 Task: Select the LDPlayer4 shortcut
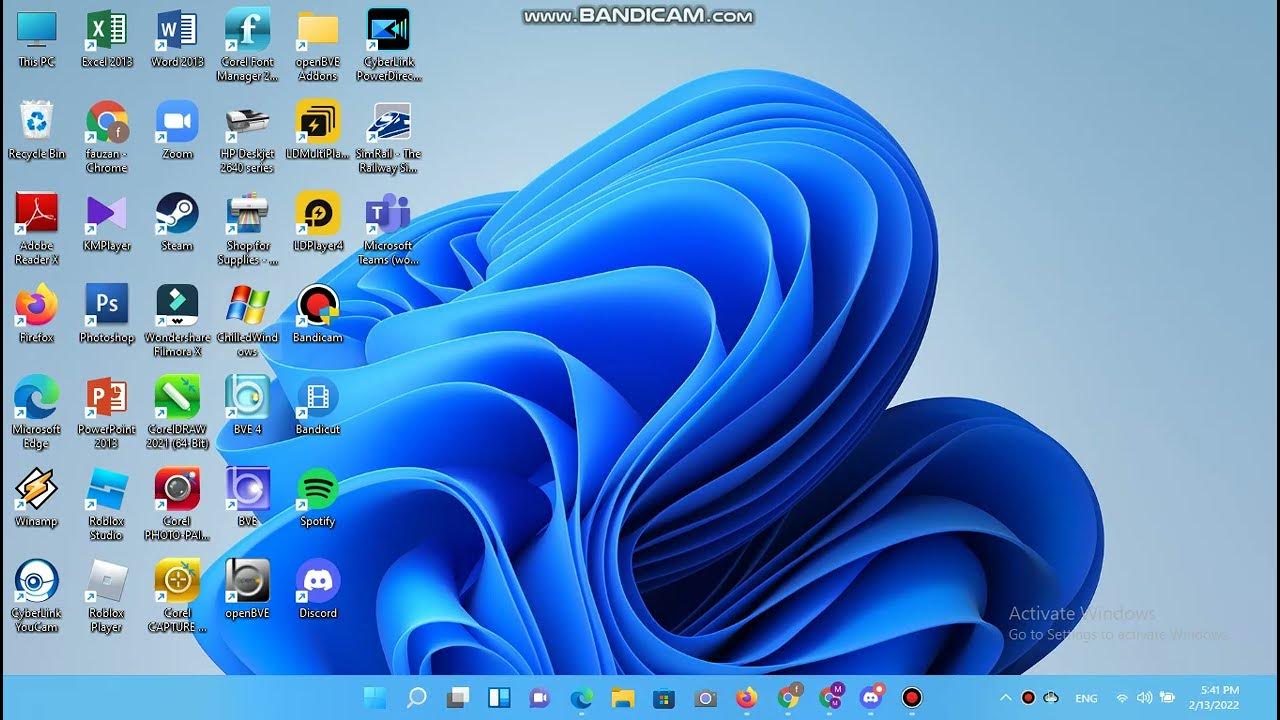pos(318,223)
